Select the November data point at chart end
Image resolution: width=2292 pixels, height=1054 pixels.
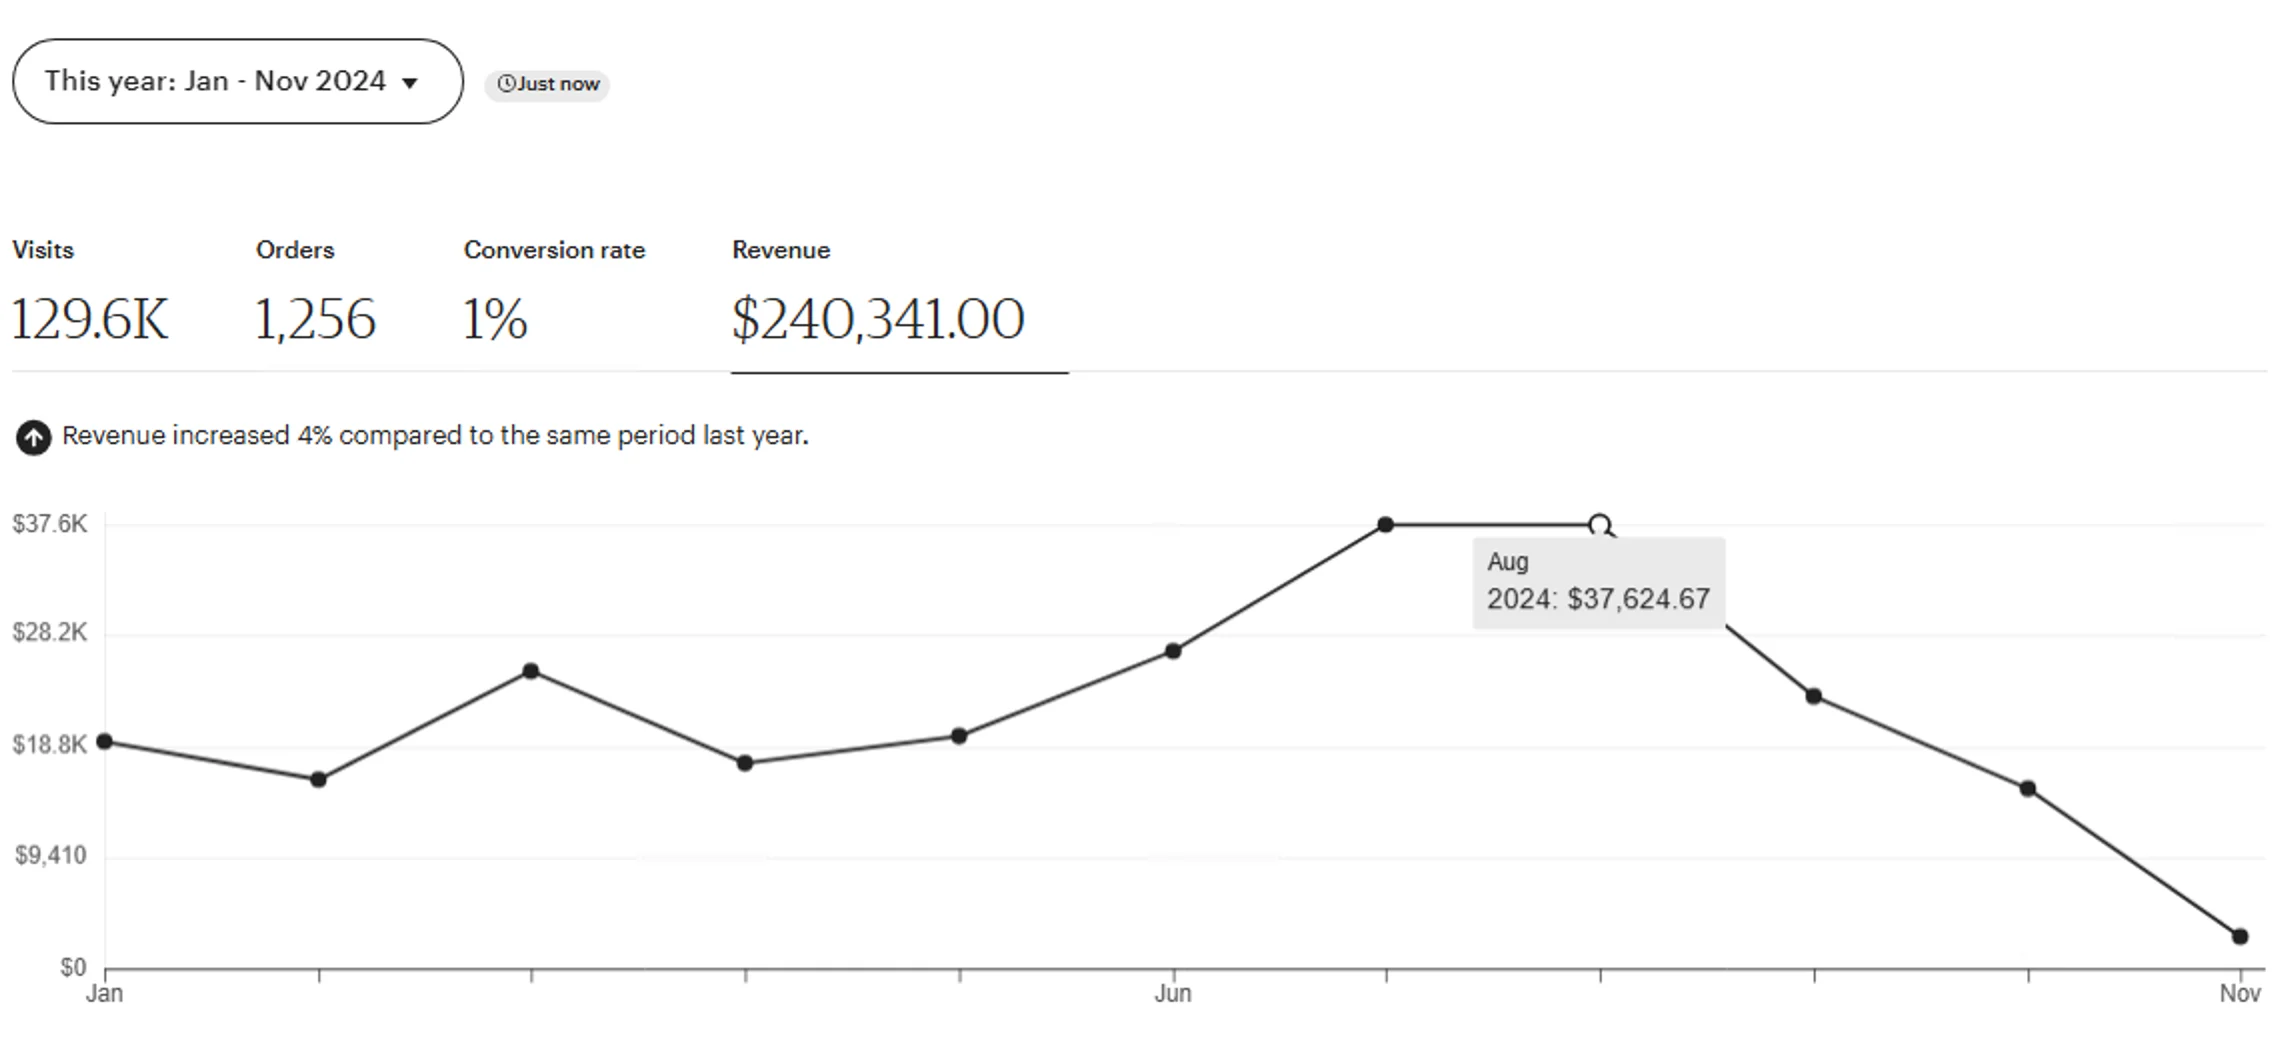coord(2240,937)
